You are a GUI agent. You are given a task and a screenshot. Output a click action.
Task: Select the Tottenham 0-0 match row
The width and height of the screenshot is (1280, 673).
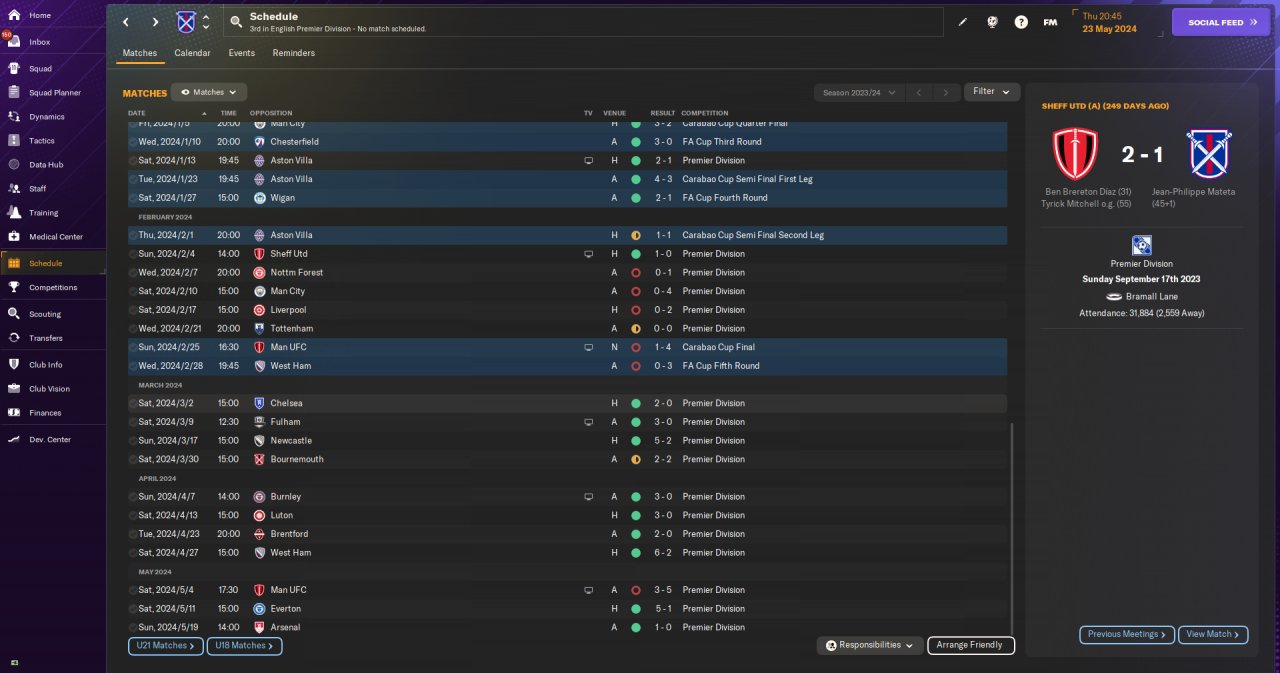(567, 328)
